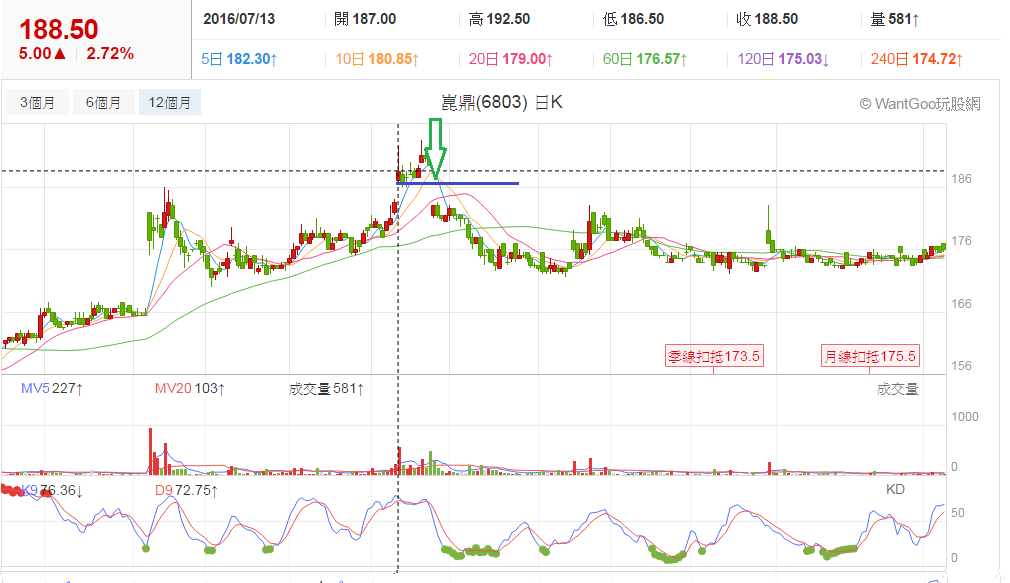The image size is (1010, 583).
Task: Click the 20日 179.00 moving average
Action: pos(511,59)
